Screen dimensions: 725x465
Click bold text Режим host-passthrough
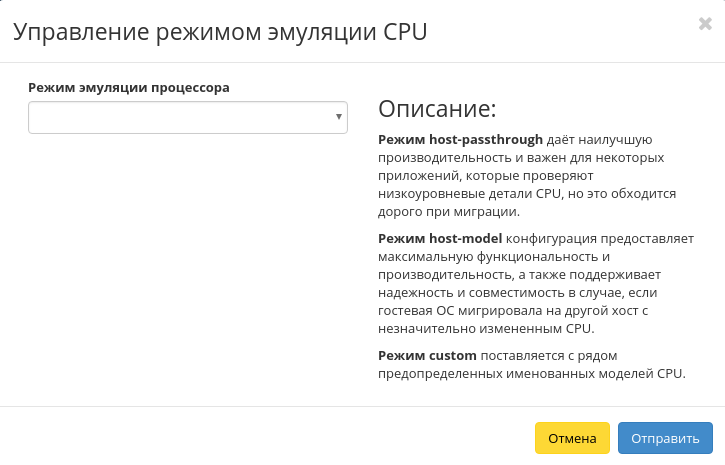460,140
